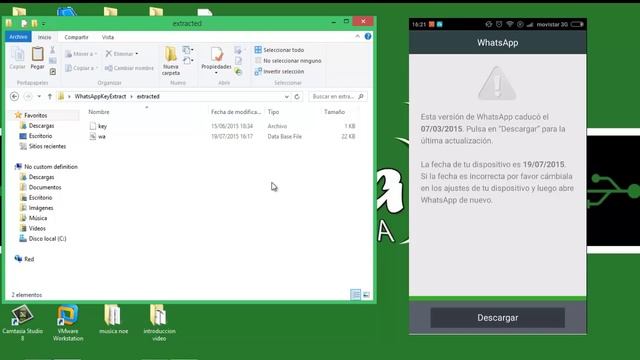Switch to the Compartir tab
Image resolution: width=640 pixels, height=360 pixels.
coord(76,37)
